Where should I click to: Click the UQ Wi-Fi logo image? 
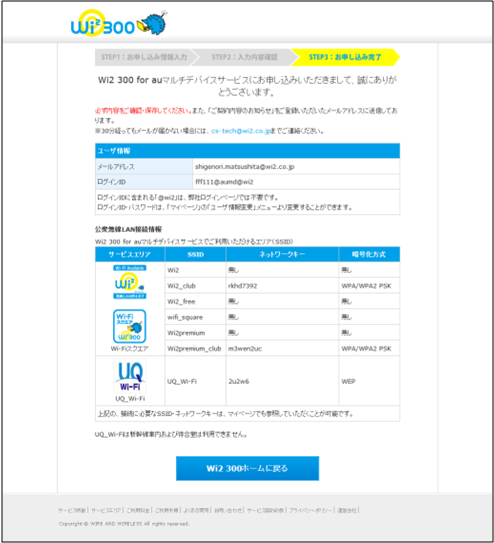pos(130,376)
